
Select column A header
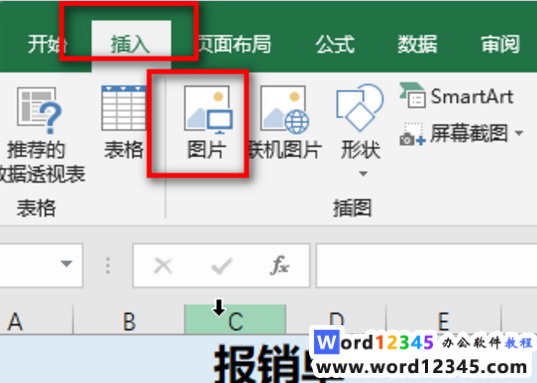[36, 320]
